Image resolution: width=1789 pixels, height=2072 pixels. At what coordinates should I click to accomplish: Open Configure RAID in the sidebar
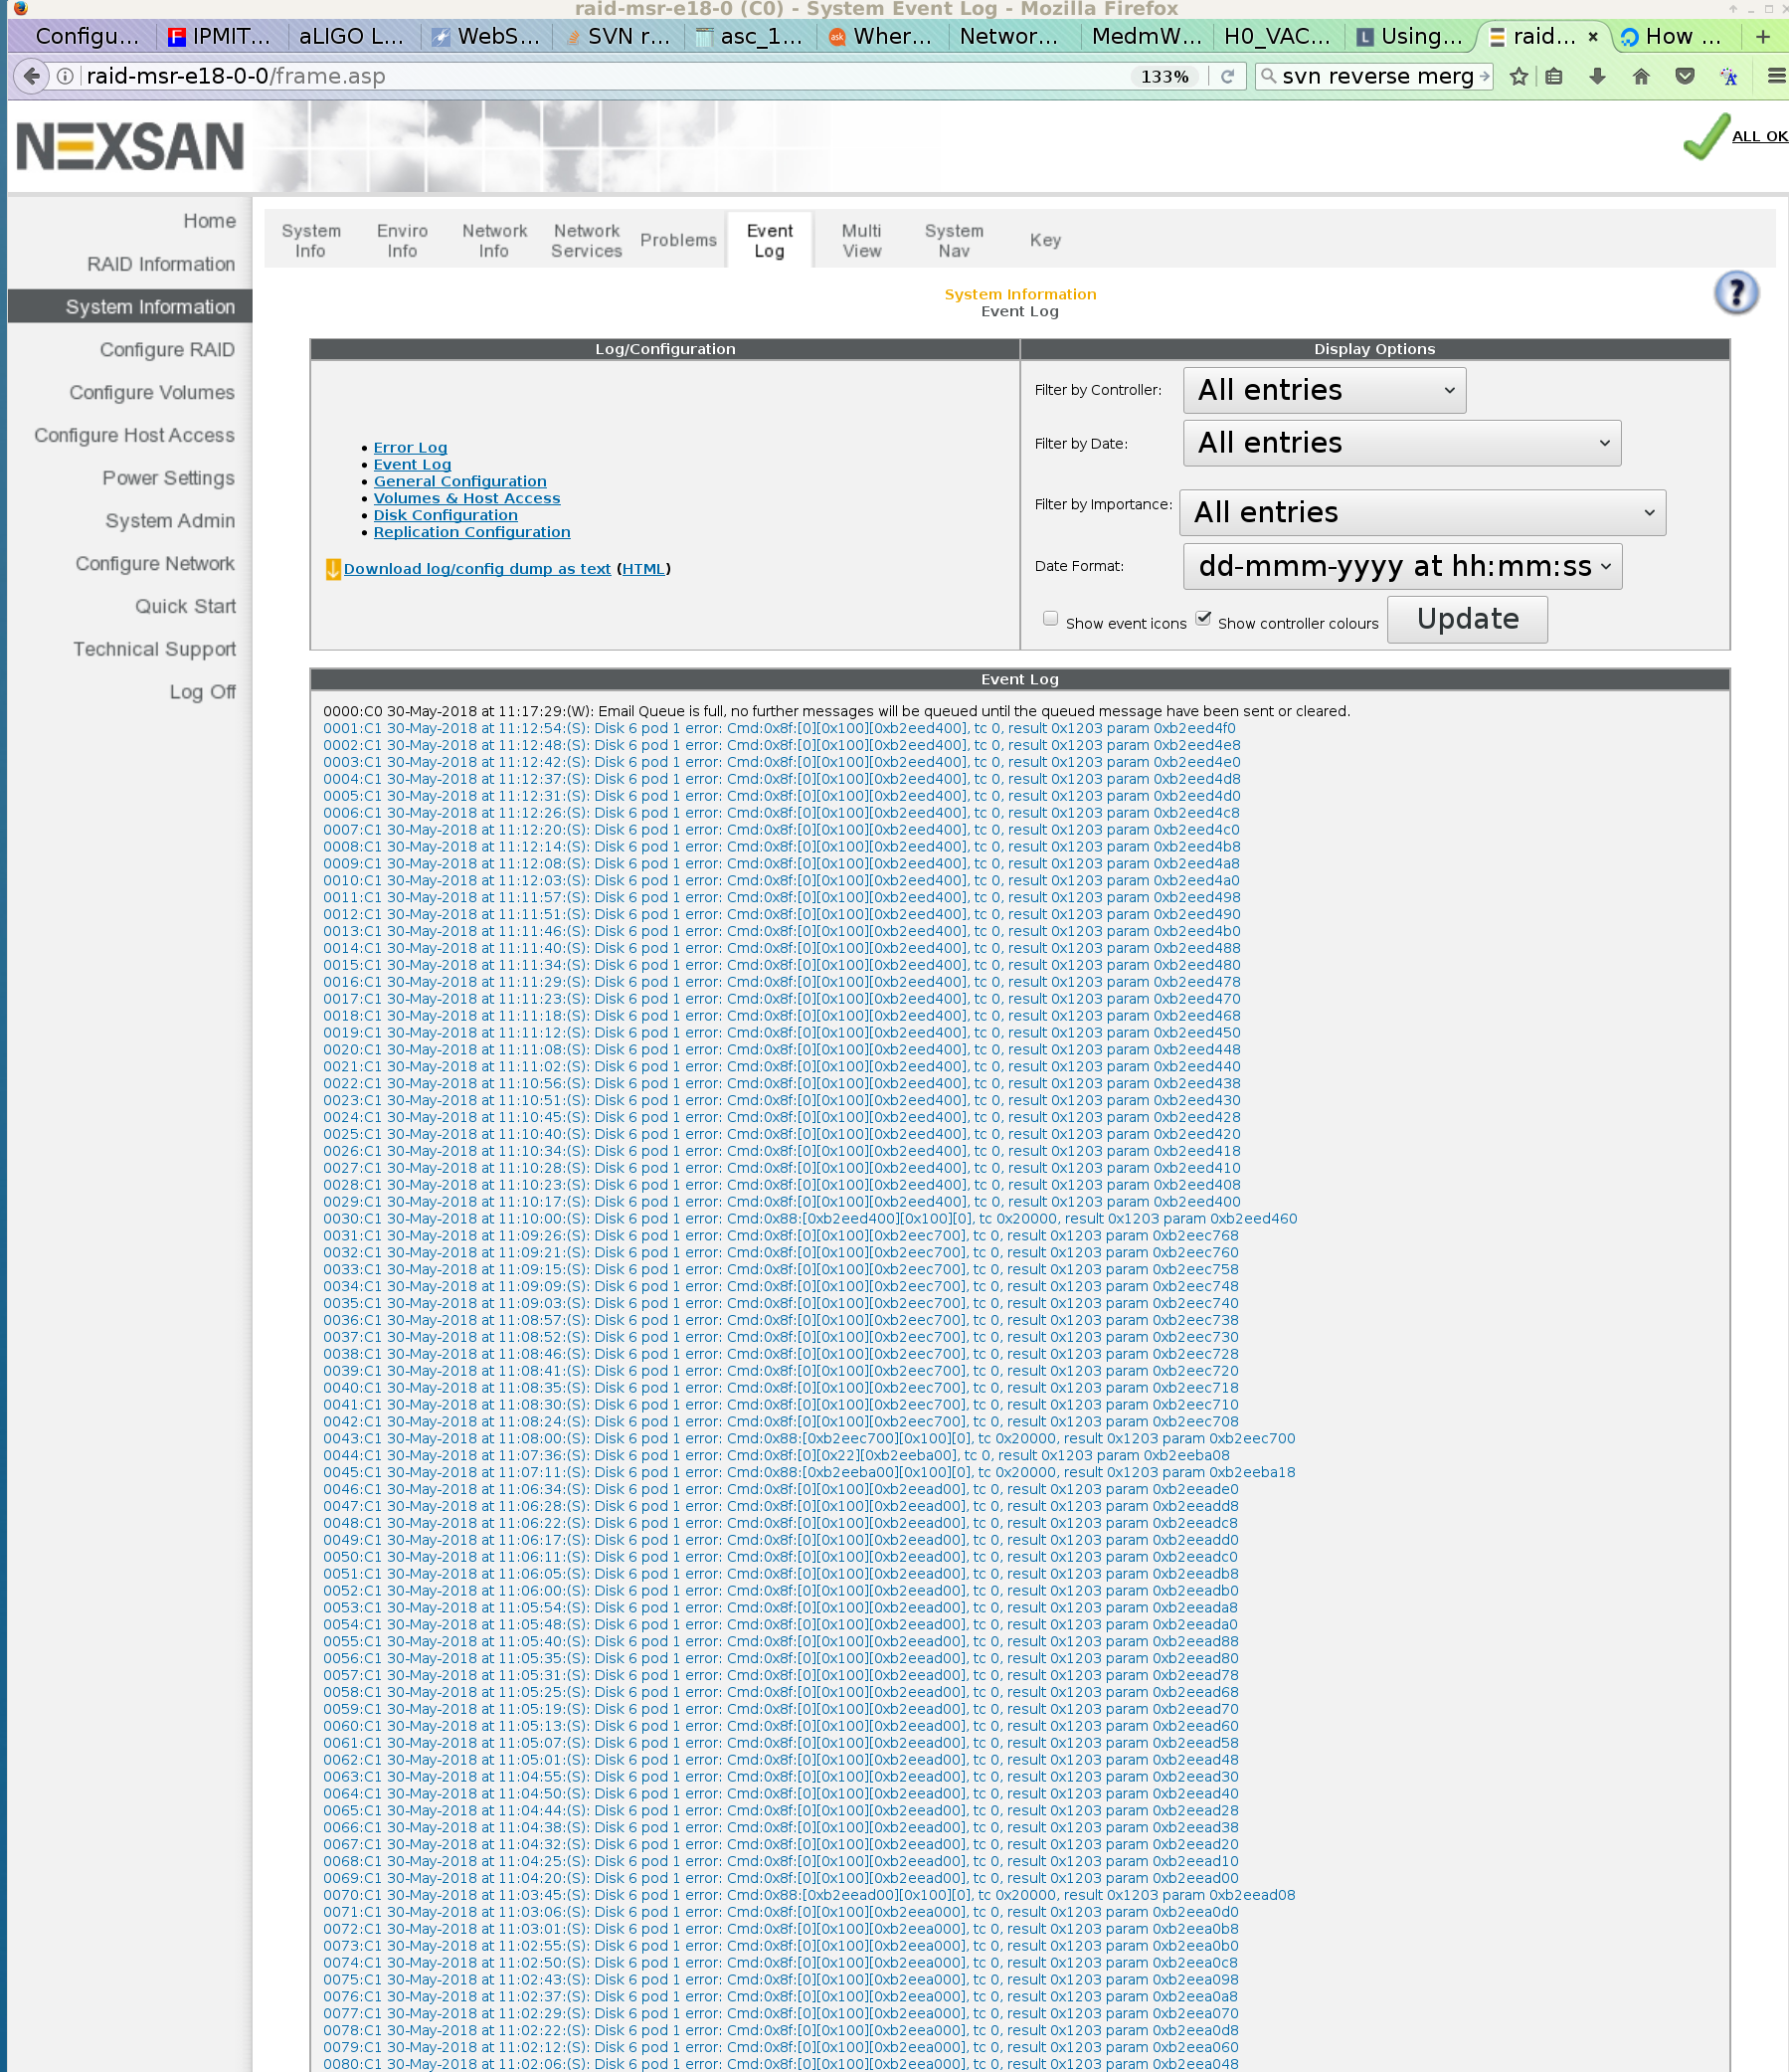click(167, 350)
